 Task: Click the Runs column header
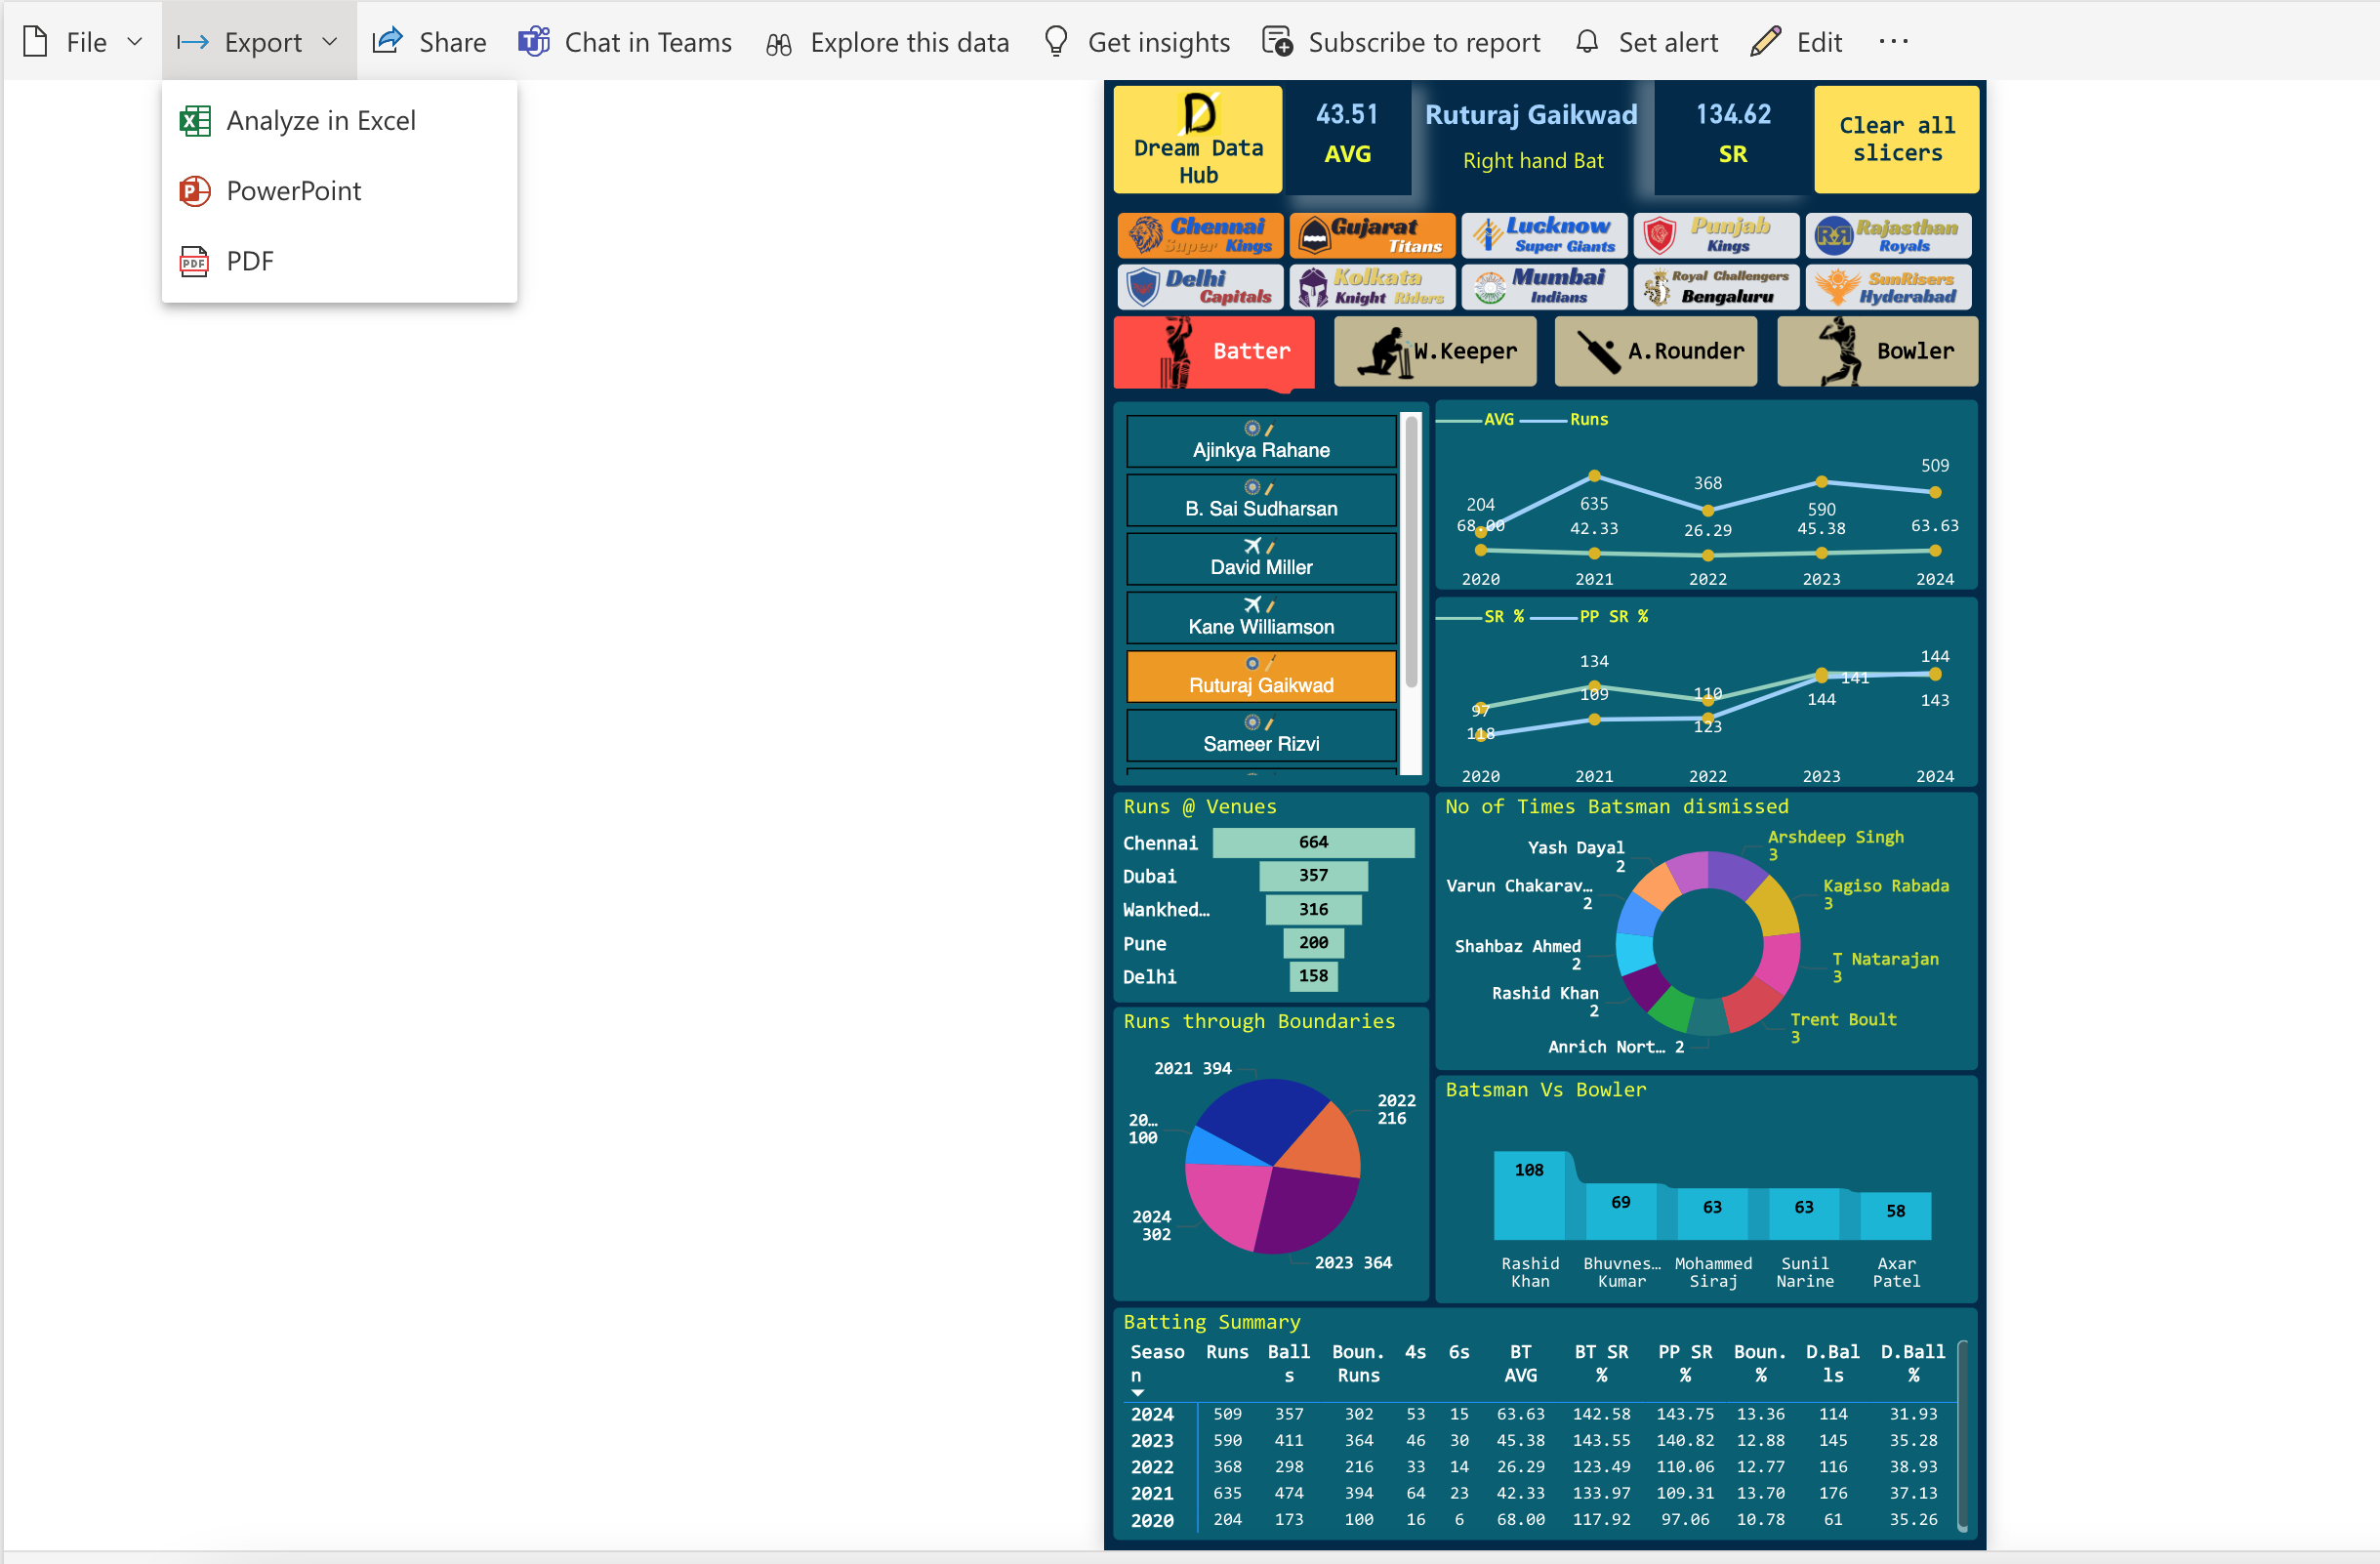pos(1227,1352)
